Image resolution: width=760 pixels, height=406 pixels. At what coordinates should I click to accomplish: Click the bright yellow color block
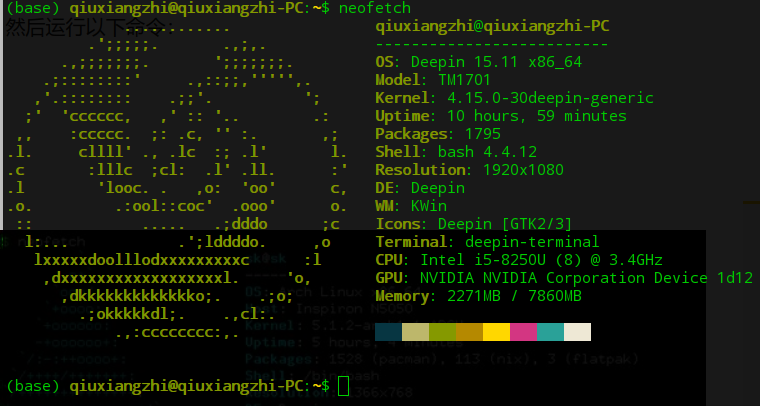point(496,332)
